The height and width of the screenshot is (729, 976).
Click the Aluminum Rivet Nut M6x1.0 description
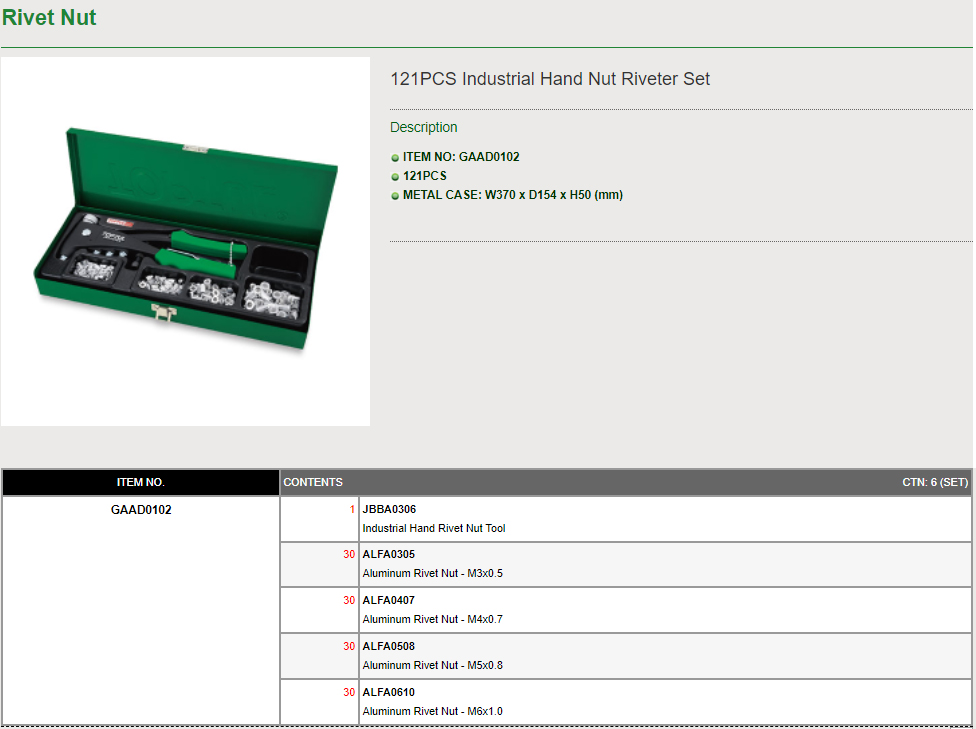432,711
